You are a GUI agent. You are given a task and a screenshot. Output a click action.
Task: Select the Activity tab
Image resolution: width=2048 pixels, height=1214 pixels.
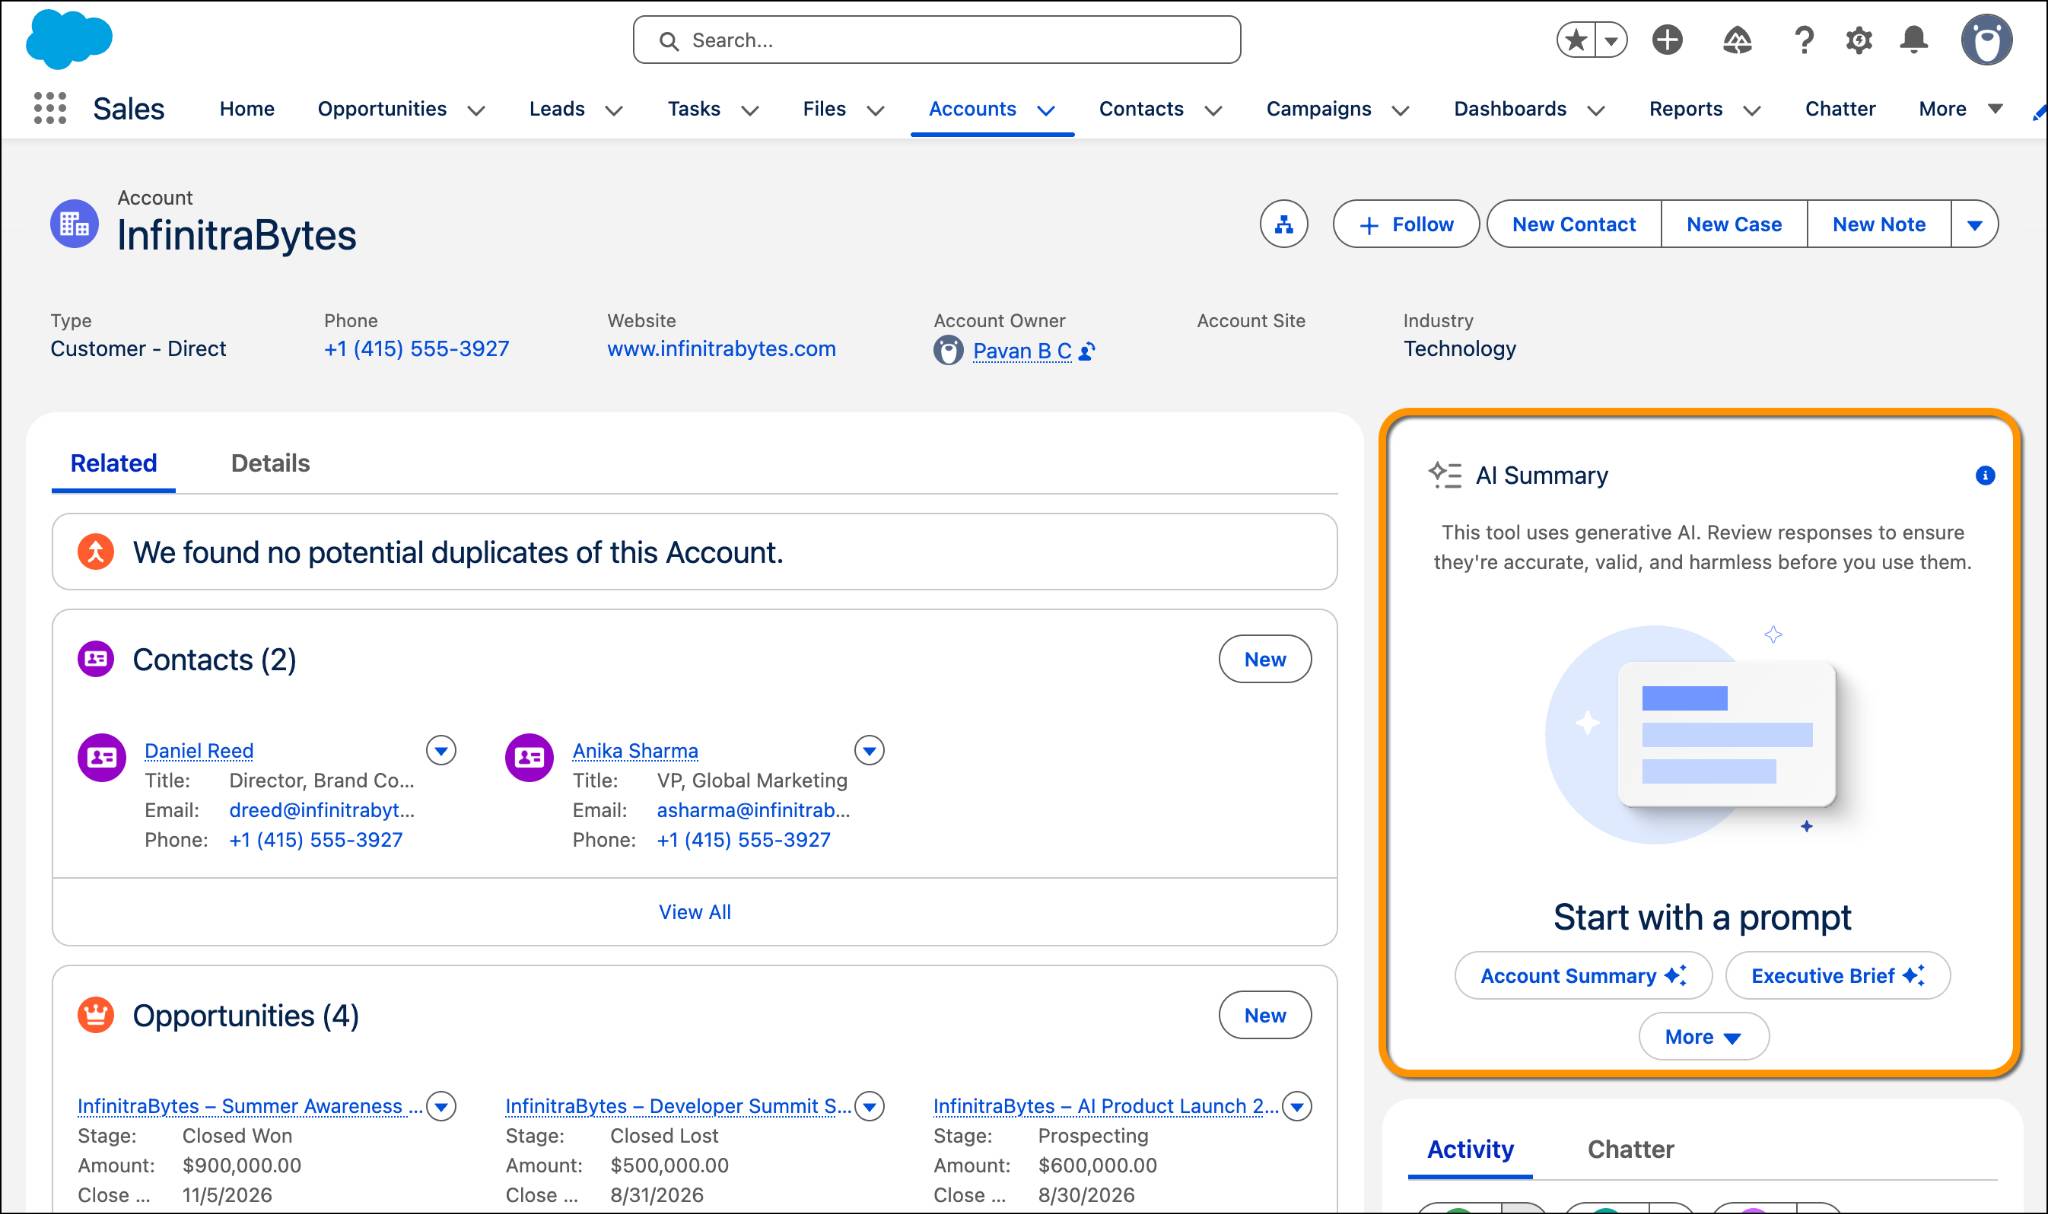(1470, 1149)
